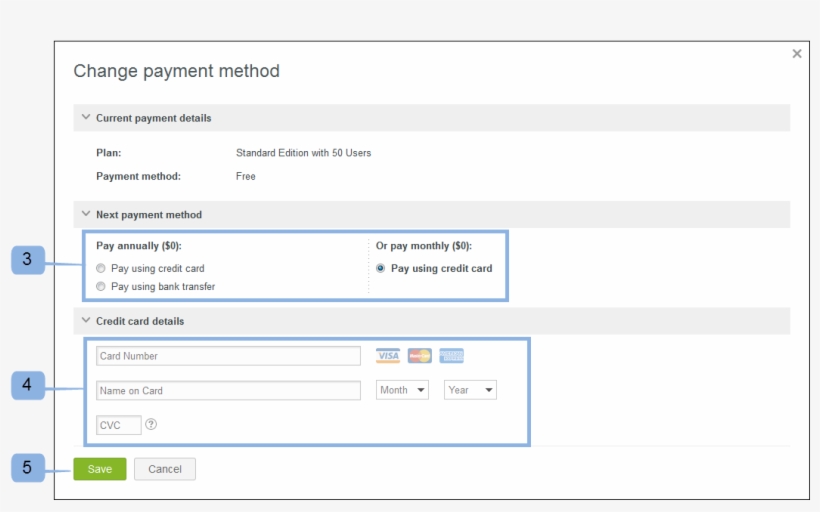The image size is (820, 512).
Task: Click the 'Free' payment method value
Action: [246, 176]
